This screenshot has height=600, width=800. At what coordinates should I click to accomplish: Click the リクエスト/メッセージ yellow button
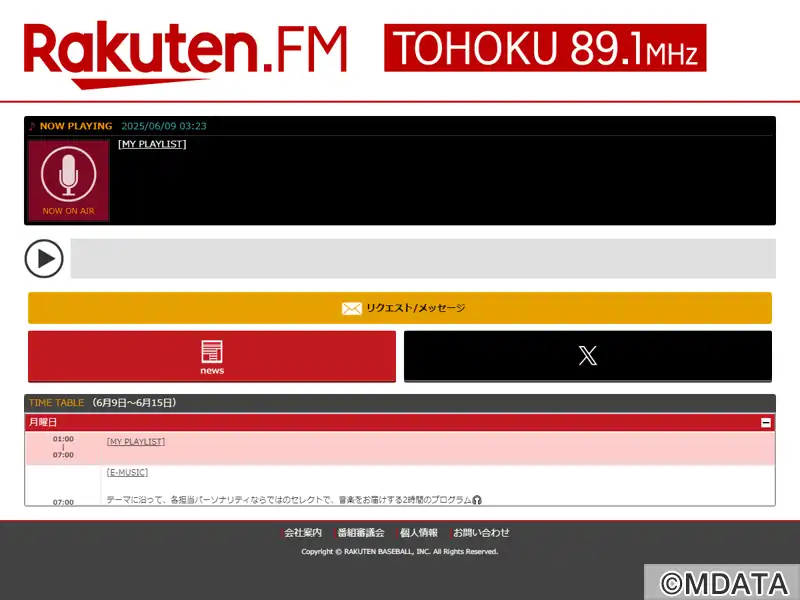pyautogui.click(x=400, y=308)
